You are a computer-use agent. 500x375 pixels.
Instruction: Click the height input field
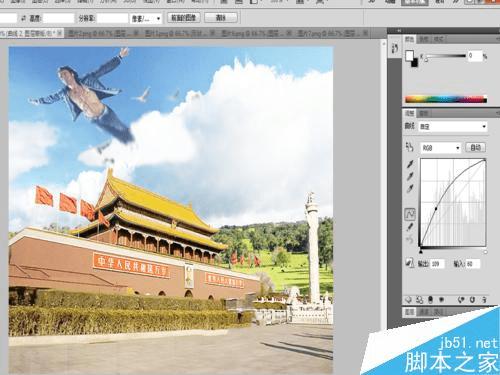58,18
